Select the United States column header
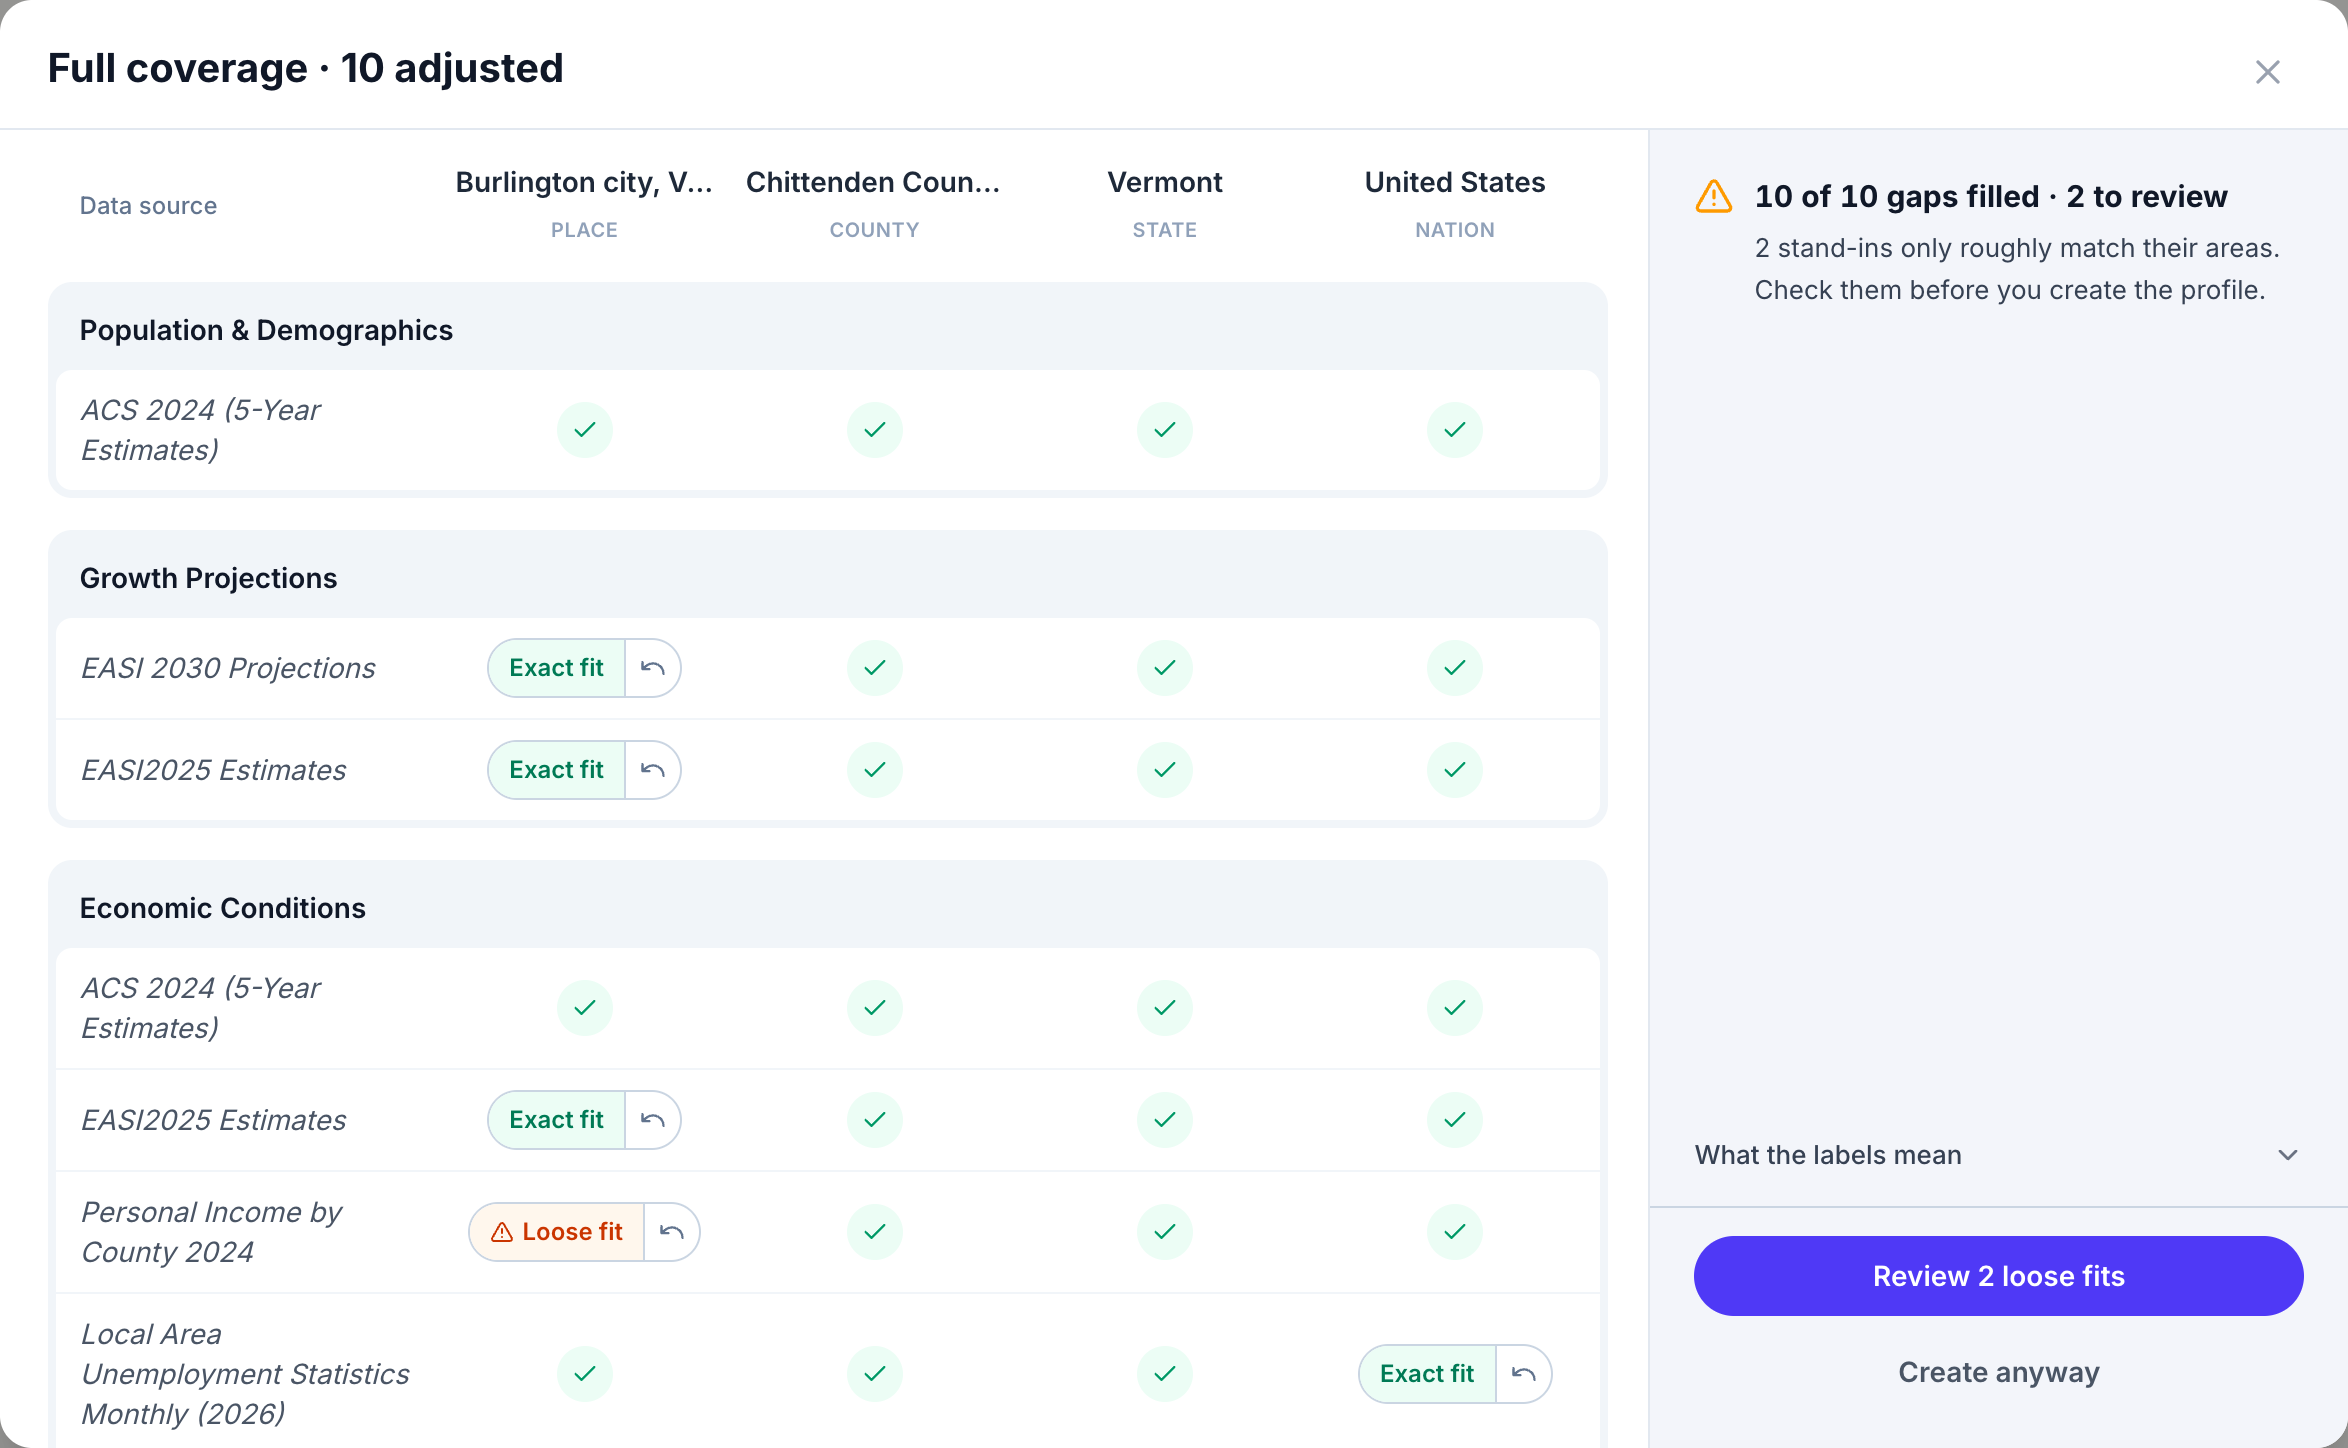2348x1448 pixels. click(1455, 203)
